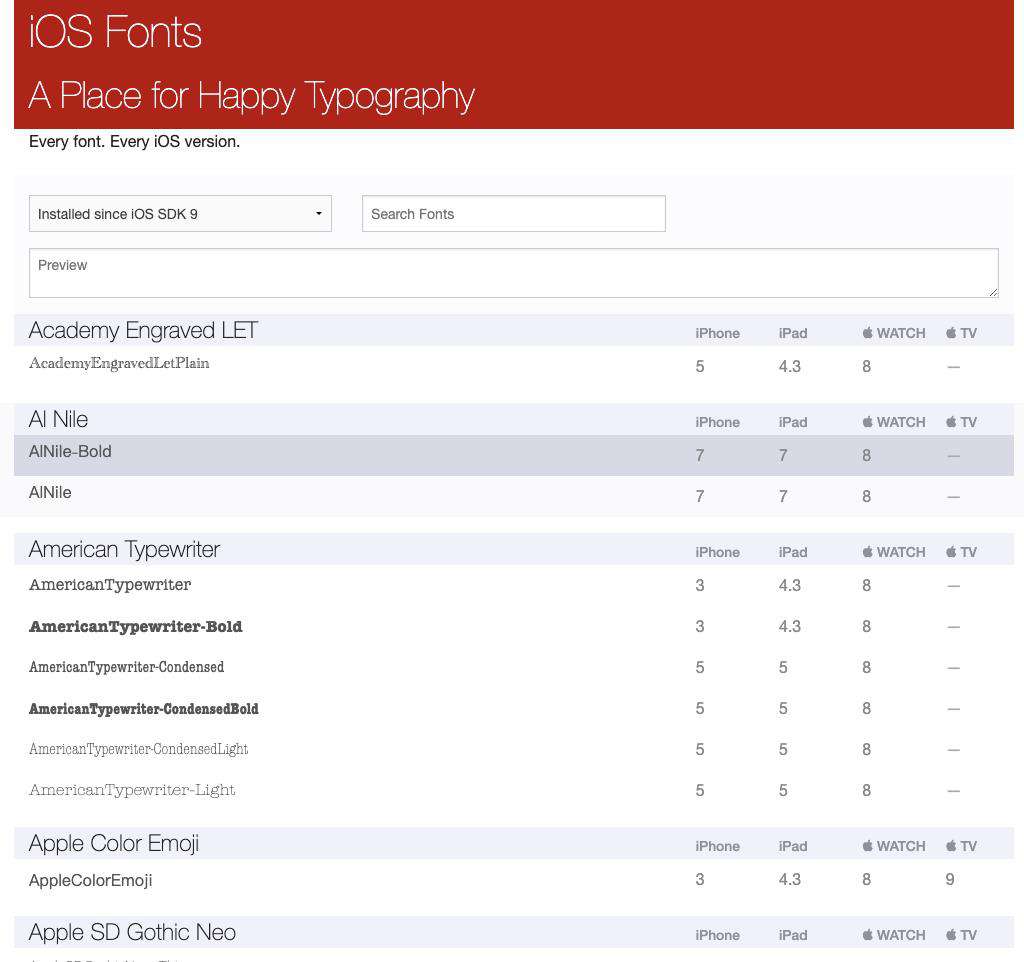The height and width of the screenshot is (962, 1024).
Task: Open the "Installed since iOS SDK 9" dropdown
Action: tap(180, 214)
